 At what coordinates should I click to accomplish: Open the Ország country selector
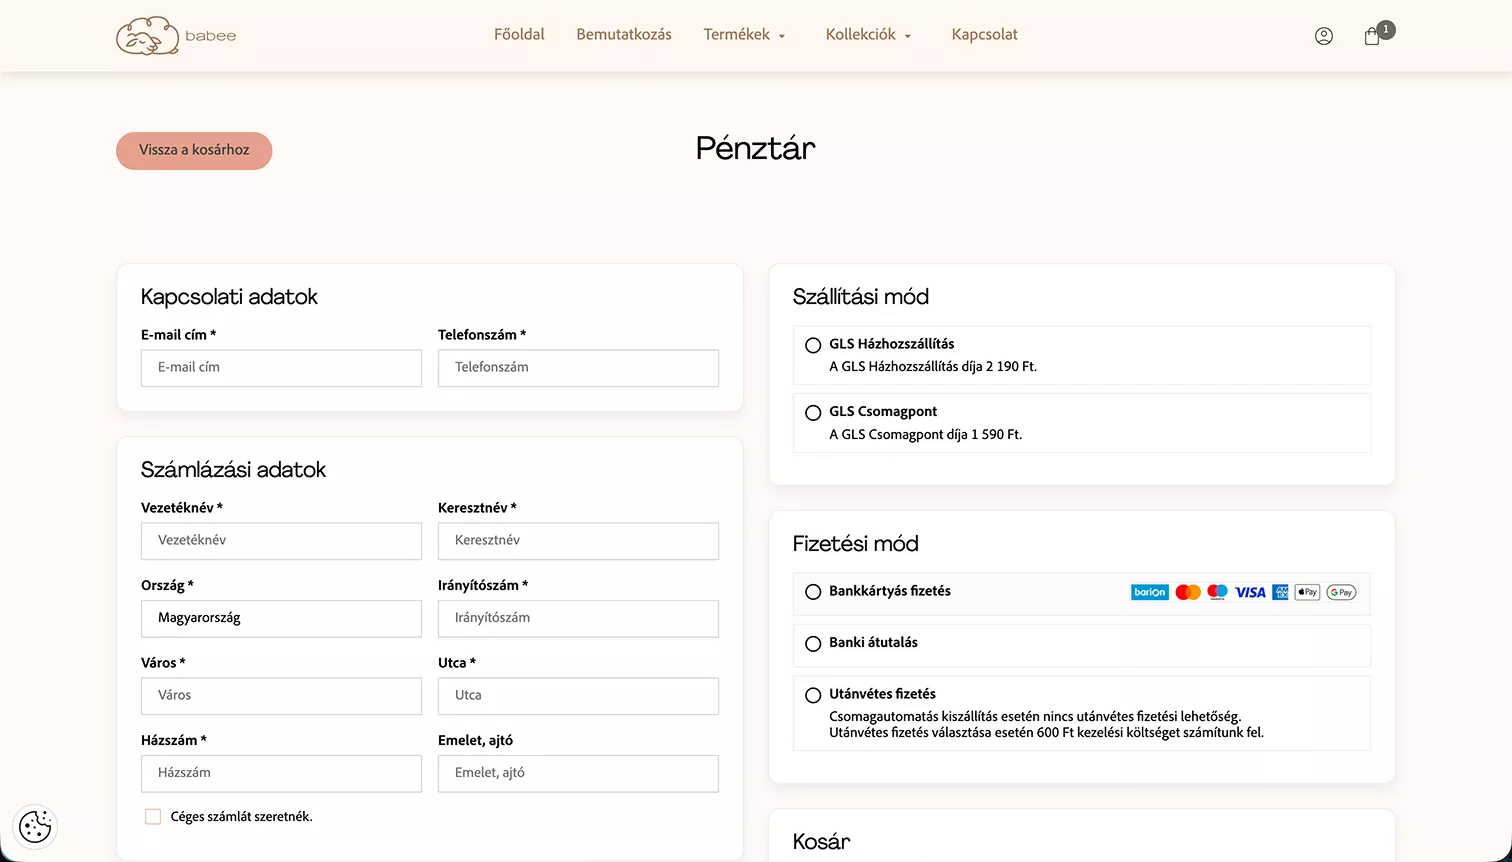tap(281, 618)
